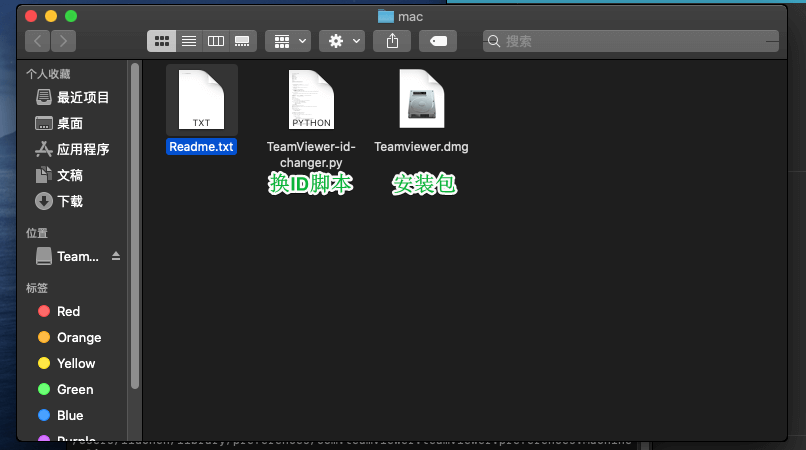Open the group-by arrangement dropdown

pos(288,41)
